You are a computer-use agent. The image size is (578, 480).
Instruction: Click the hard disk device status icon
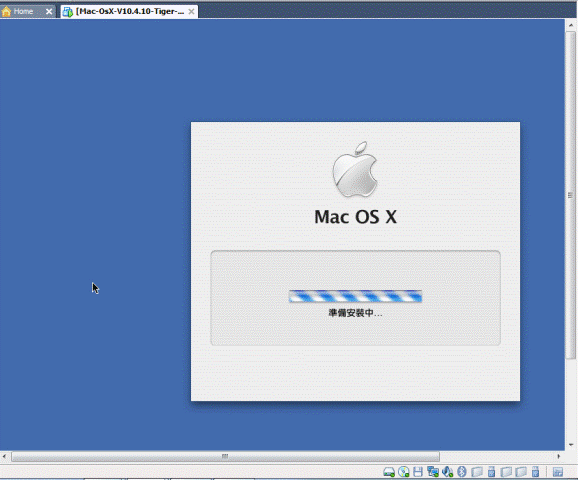(x=389, y=472)
